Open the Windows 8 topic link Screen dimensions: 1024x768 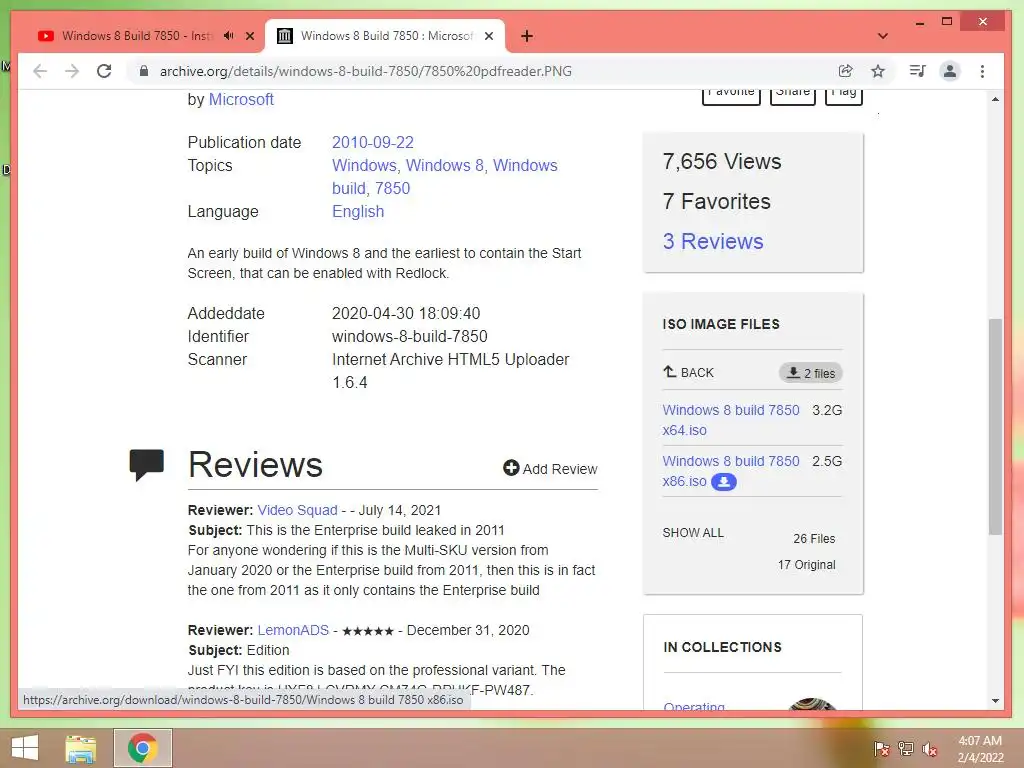point(445,165)
